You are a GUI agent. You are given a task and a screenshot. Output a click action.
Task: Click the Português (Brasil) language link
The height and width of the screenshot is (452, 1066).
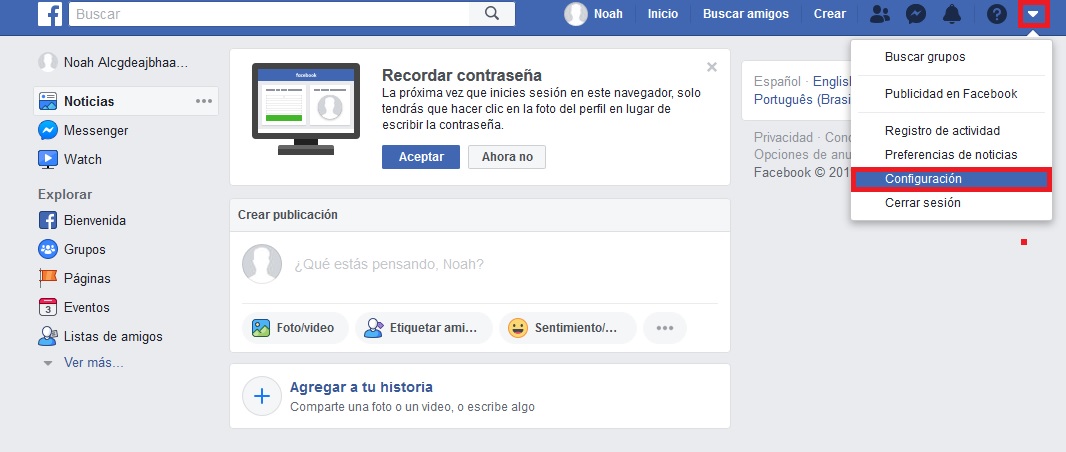[x=802, y=99]
